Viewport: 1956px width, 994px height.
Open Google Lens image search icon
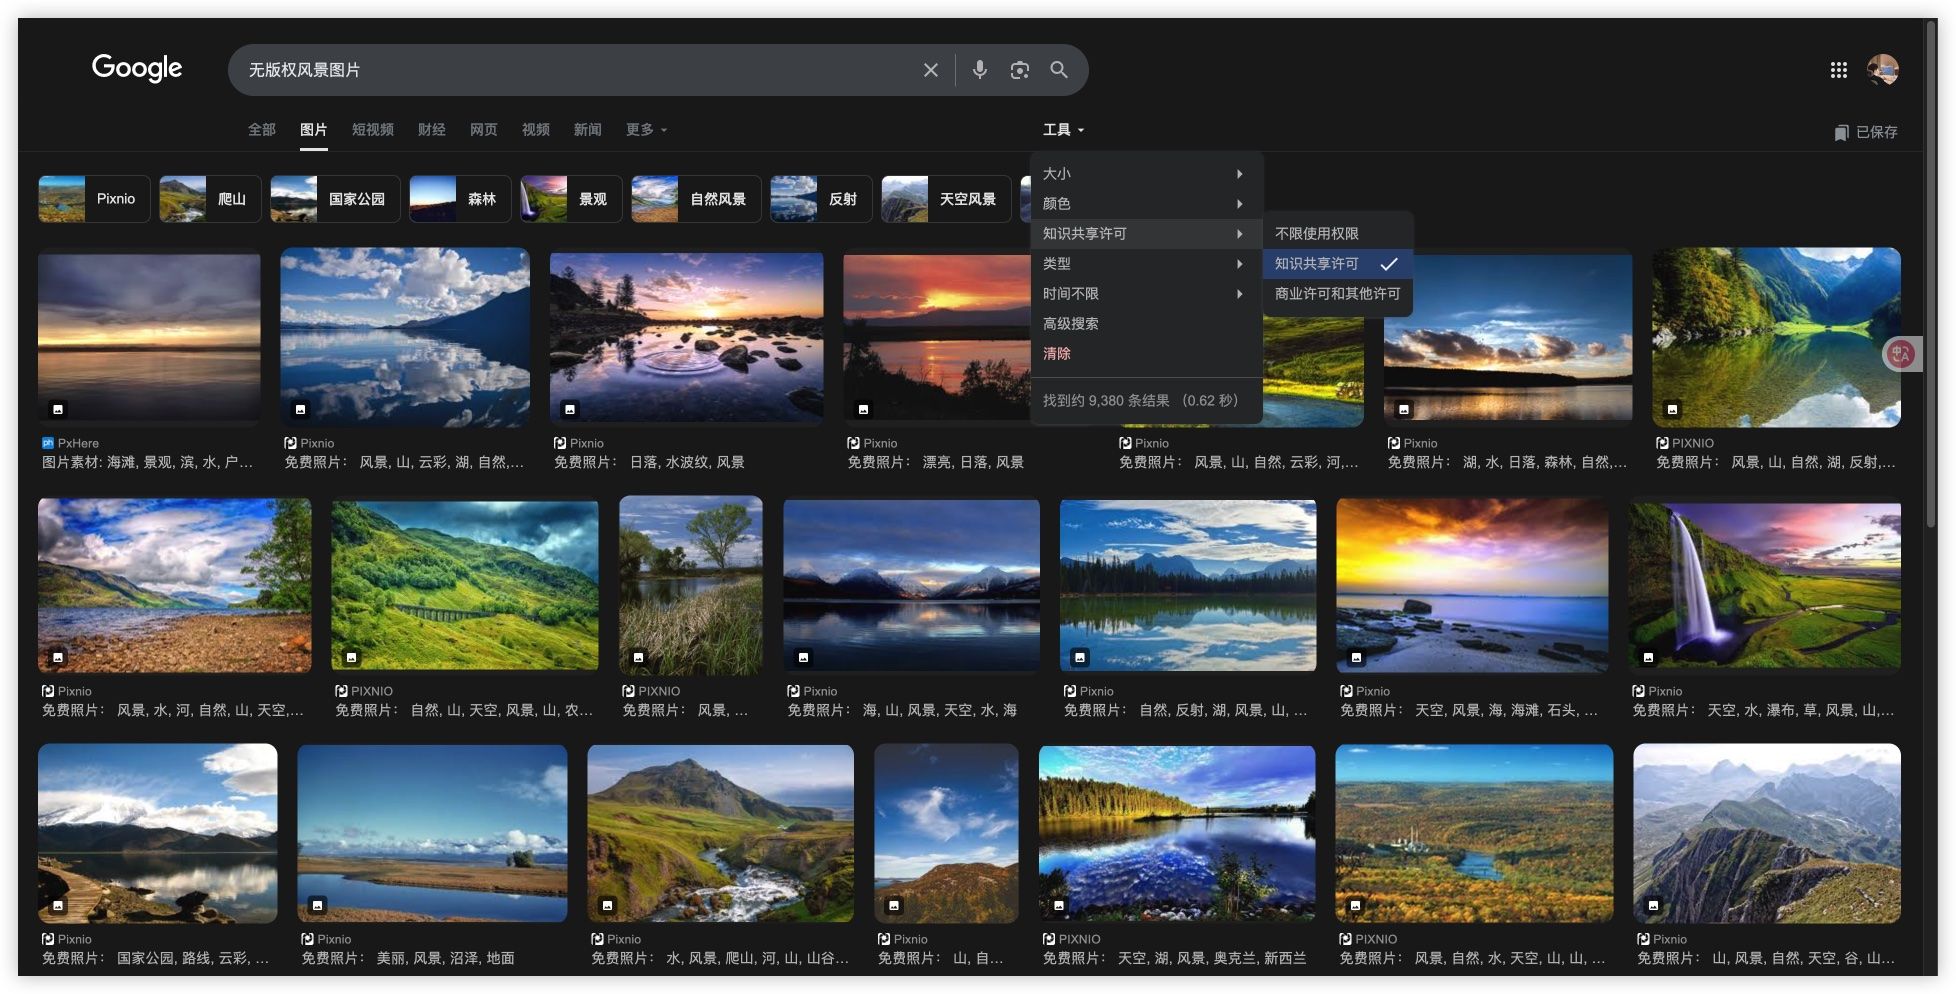pos(1019,70)
